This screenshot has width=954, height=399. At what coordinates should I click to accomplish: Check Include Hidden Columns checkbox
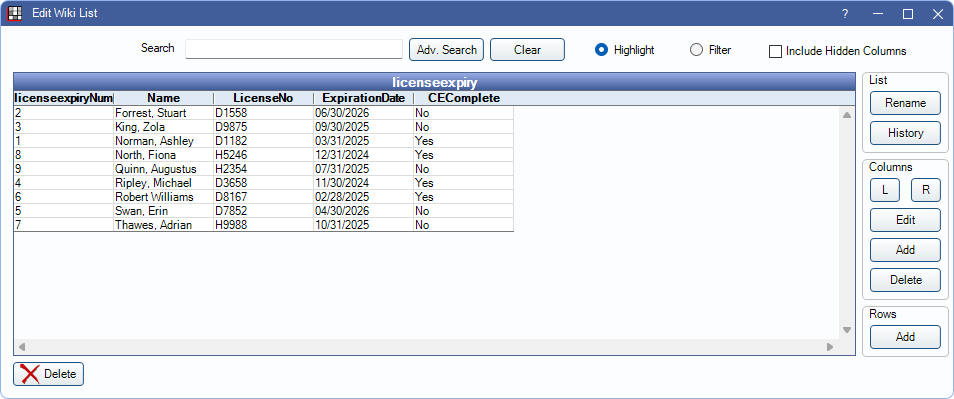(x=775, y=51)
